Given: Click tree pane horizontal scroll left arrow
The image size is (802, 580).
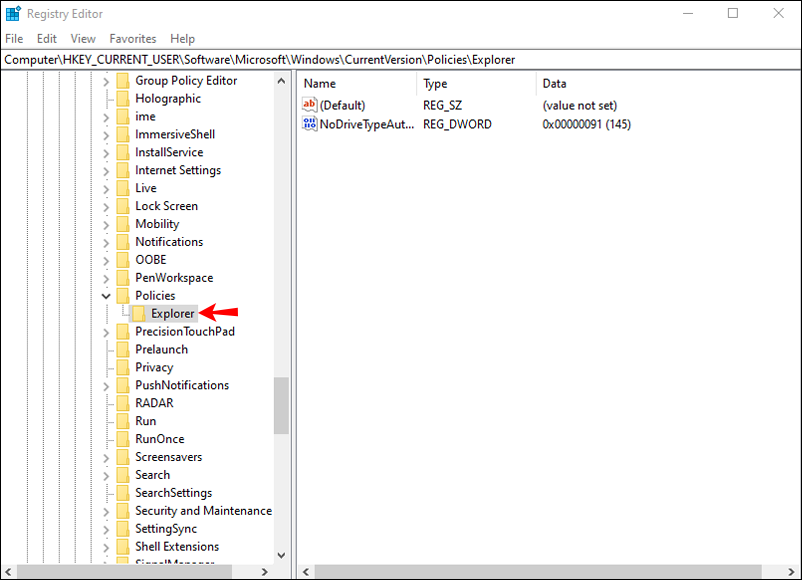Looking at the screenshot, I should pyautogui.click(x=9, y=572).
